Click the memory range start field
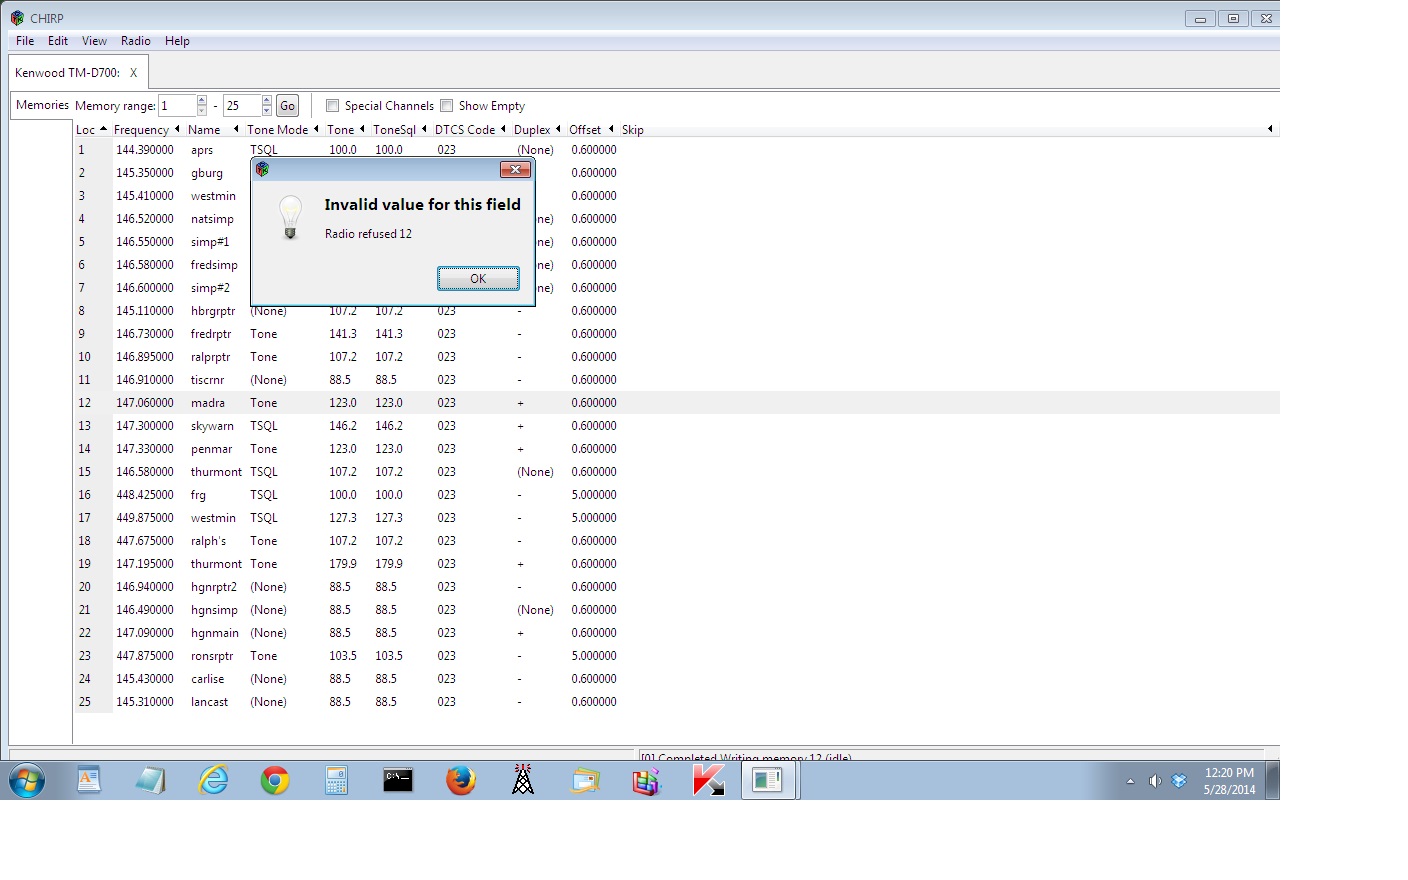Viewport: 1408px width, 880px height. [x=177, y=105]
